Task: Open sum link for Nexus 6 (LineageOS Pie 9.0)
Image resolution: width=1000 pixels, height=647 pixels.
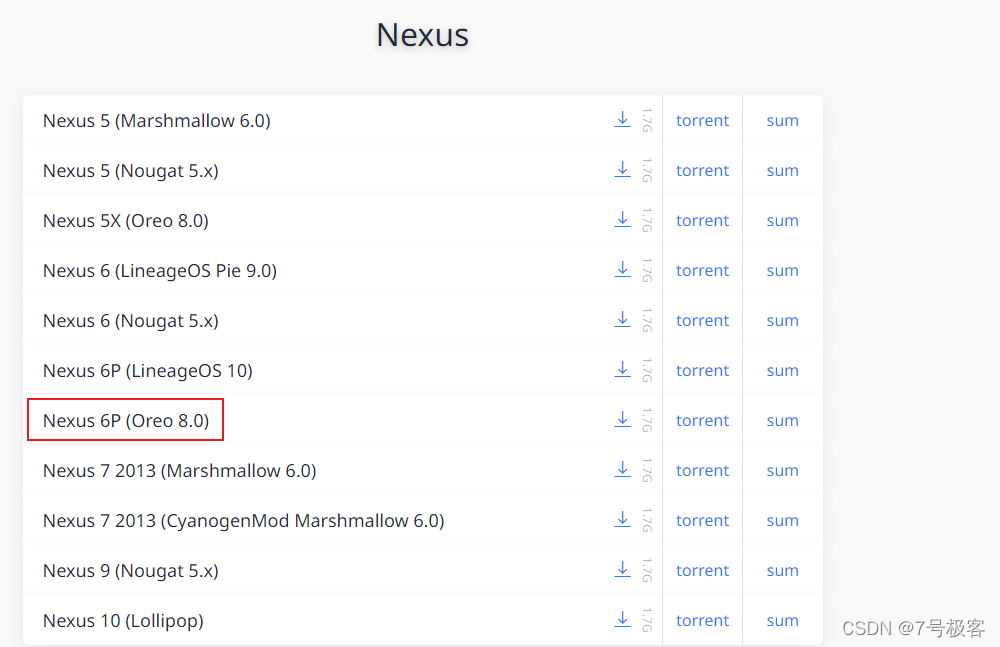Action: tap(783, 271)
